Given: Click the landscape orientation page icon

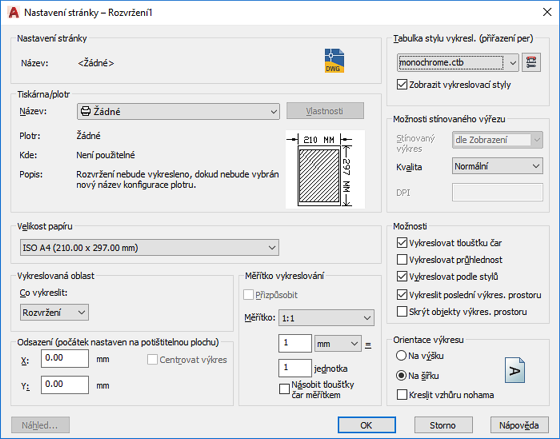Looking at the screenshot, I should pyautogui.click(x=515, y=370).
